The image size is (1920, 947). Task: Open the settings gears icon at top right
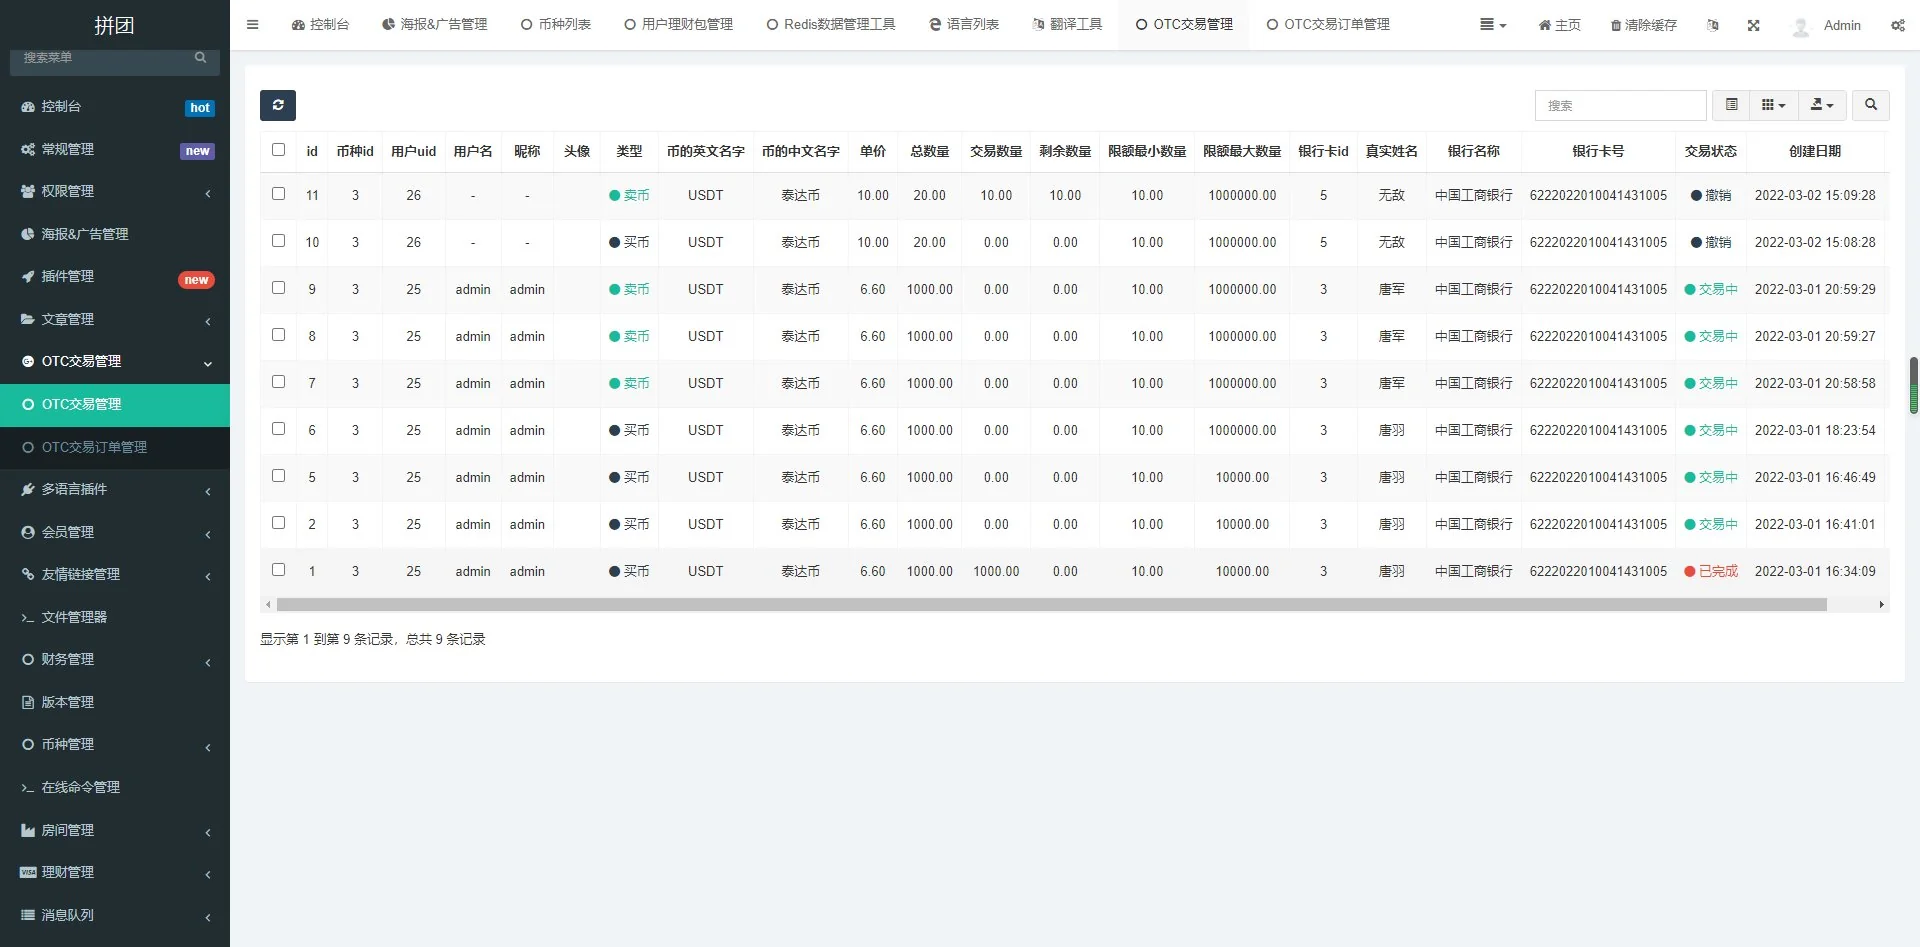(x=1897, y=25)
